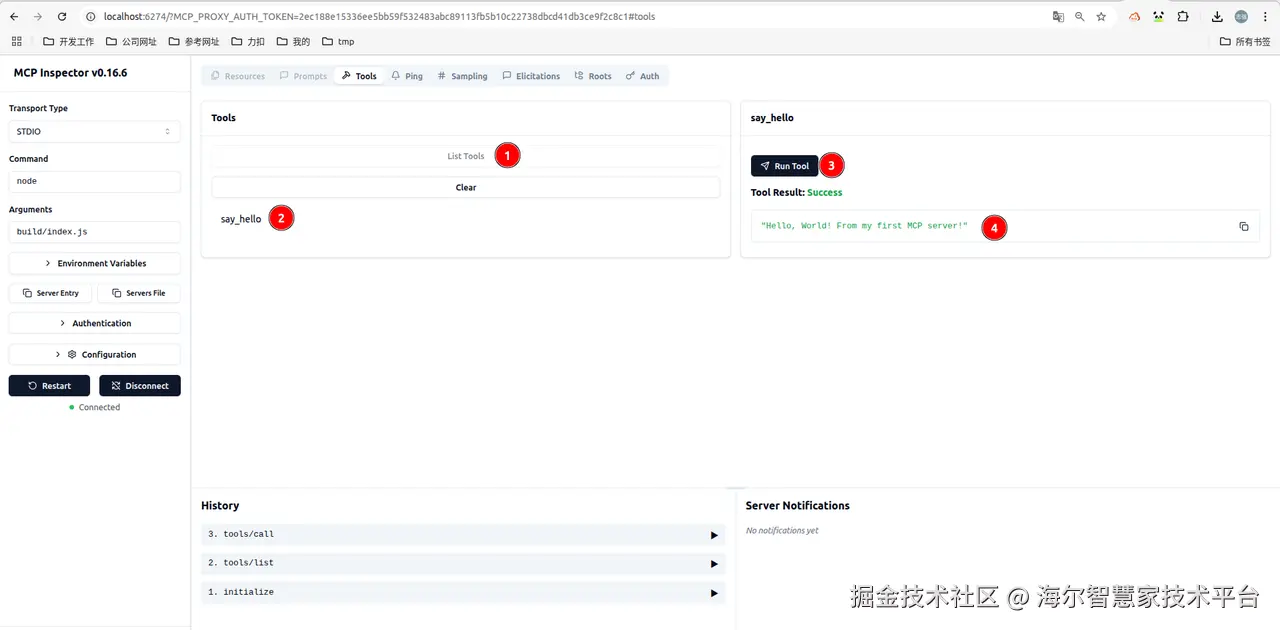Screen dimensions: 1280x630
Task: Expand the Authentication section
Action: click(x=94, y=323)
